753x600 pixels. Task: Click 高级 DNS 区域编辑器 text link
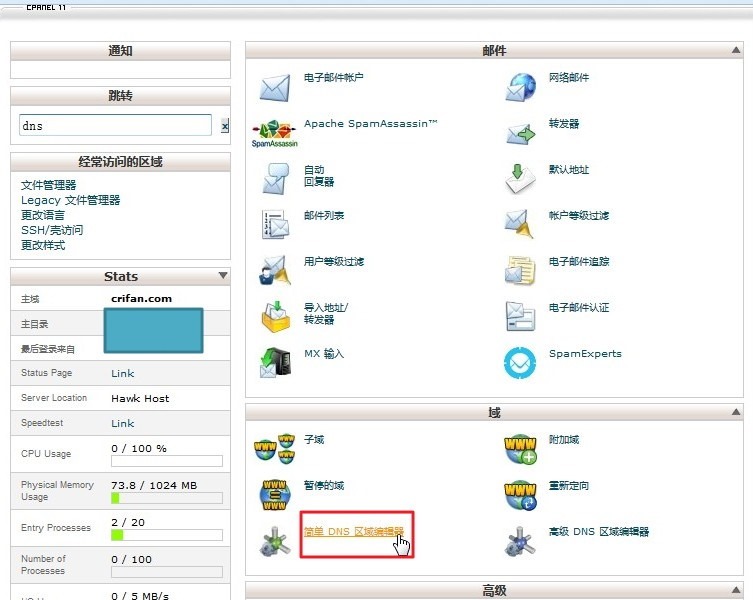(x=599, y=531)
